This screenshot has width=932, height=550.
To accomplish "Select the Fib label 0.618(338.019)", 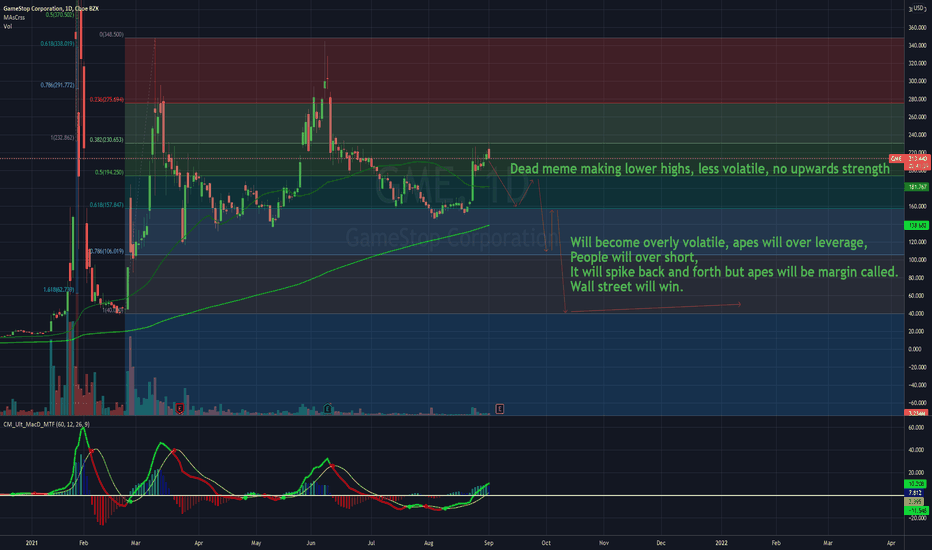I will coord(57,43).
